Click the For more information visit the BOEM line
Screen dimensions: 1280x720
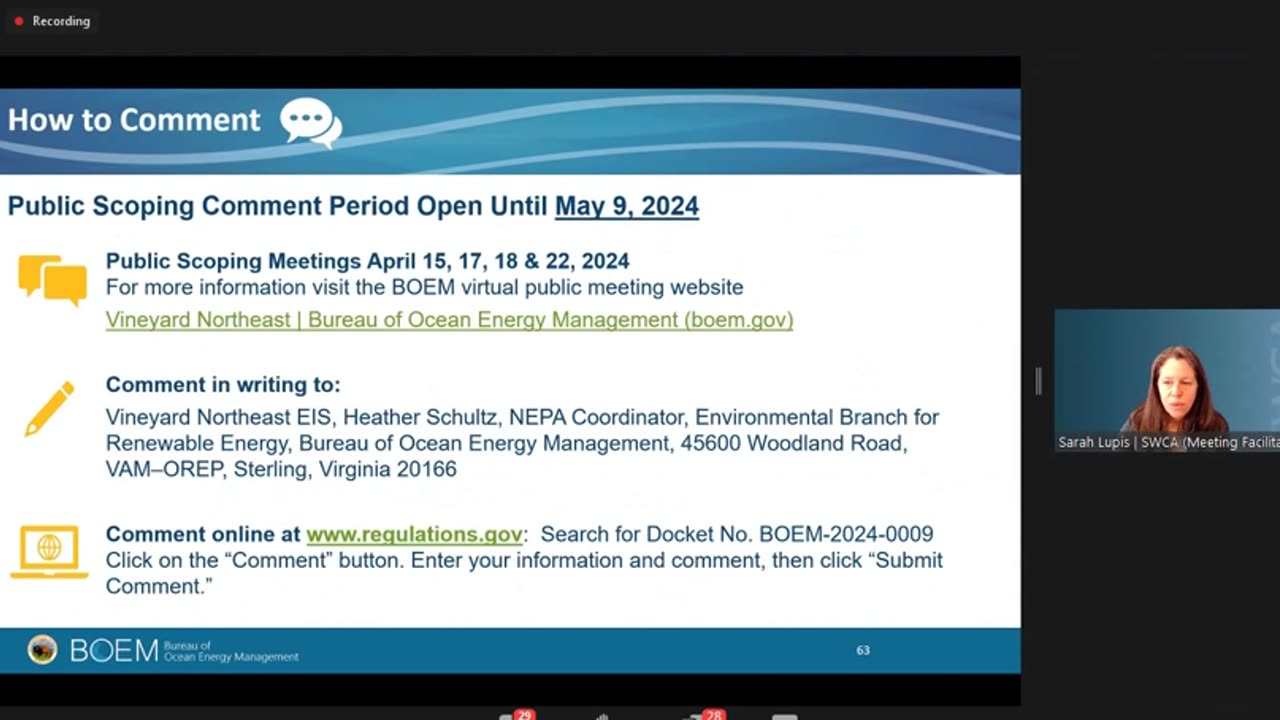pyautogui.click(x=424, y=287)
